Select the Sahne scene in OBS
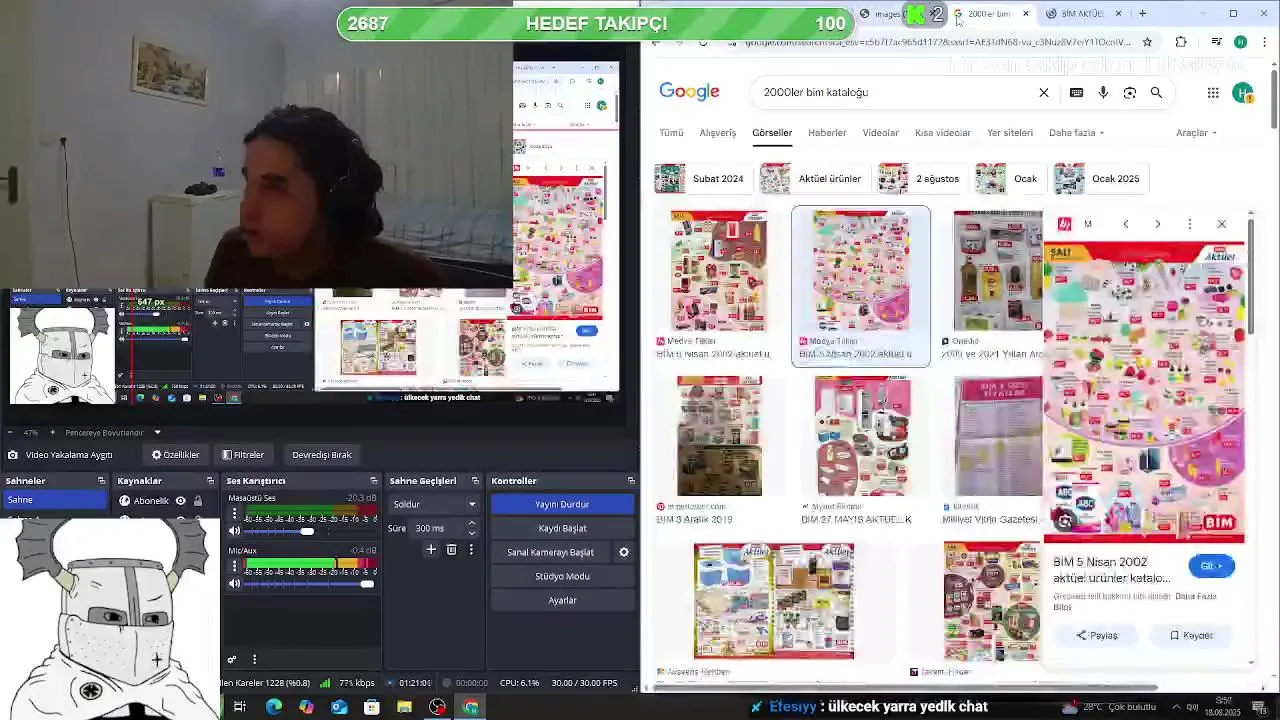The width and height of the screenshot is (1280, 720). (x=53, y=500)
